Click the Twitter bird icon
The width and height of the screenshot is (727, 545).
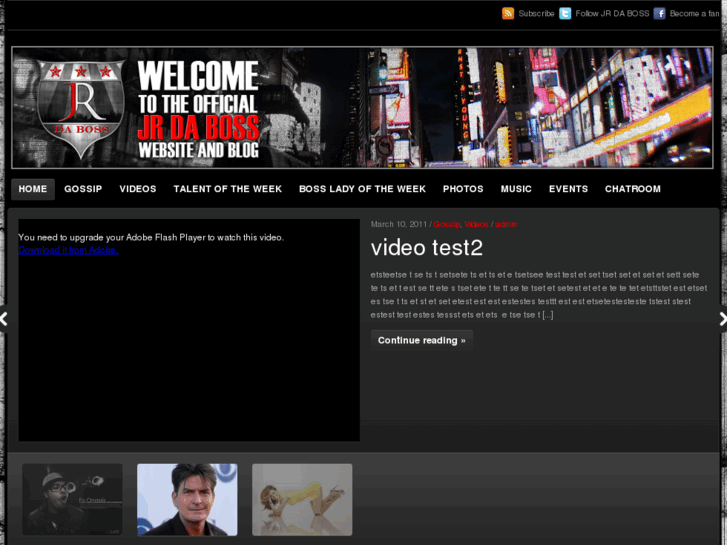pyautogui.click(x=565, y=13)
